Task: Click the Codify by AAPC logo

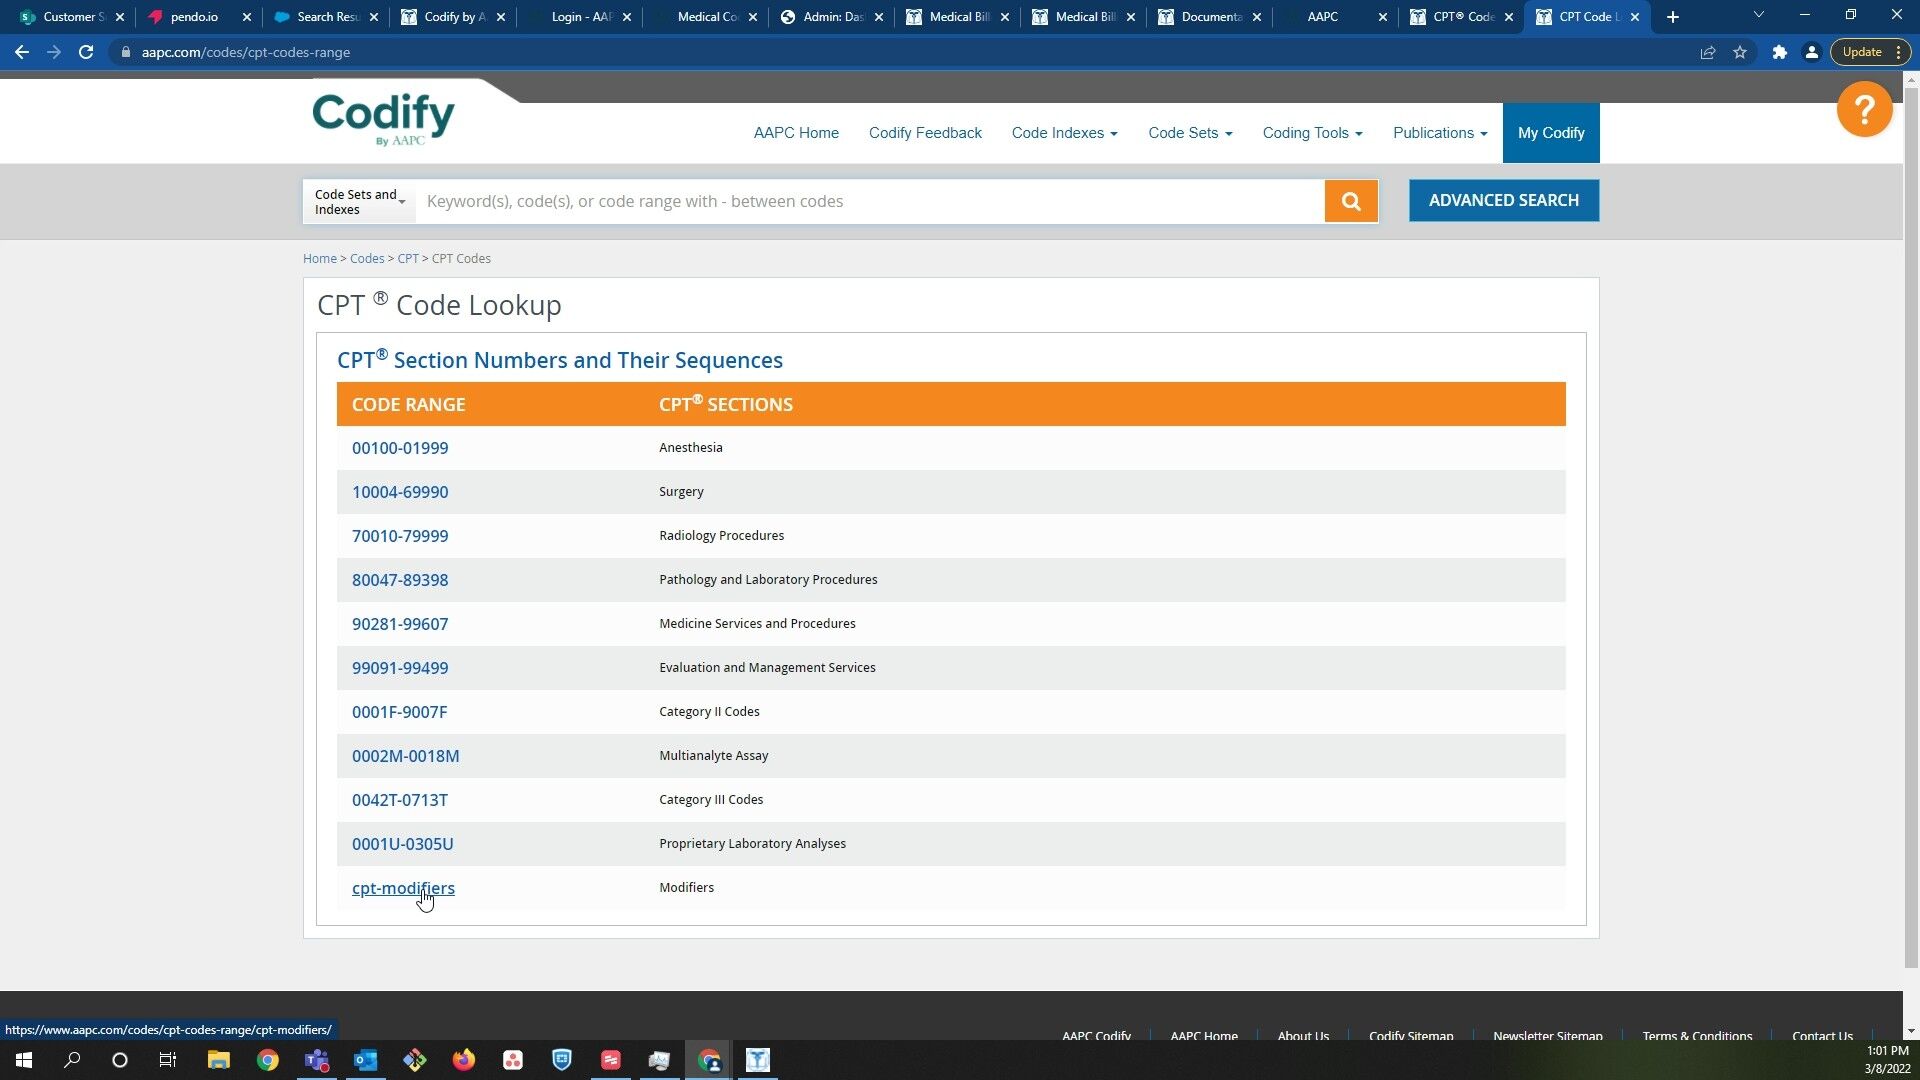Action: (383, 120)
